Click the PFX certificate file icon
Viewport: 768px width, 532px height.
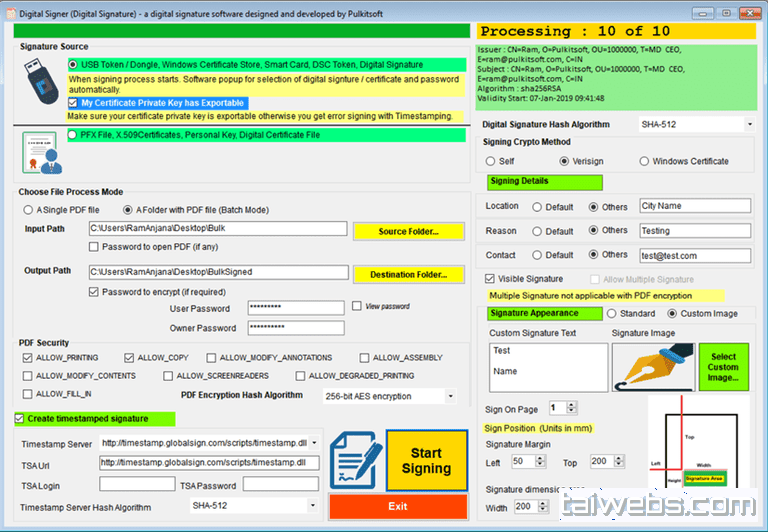coord(41,150)
